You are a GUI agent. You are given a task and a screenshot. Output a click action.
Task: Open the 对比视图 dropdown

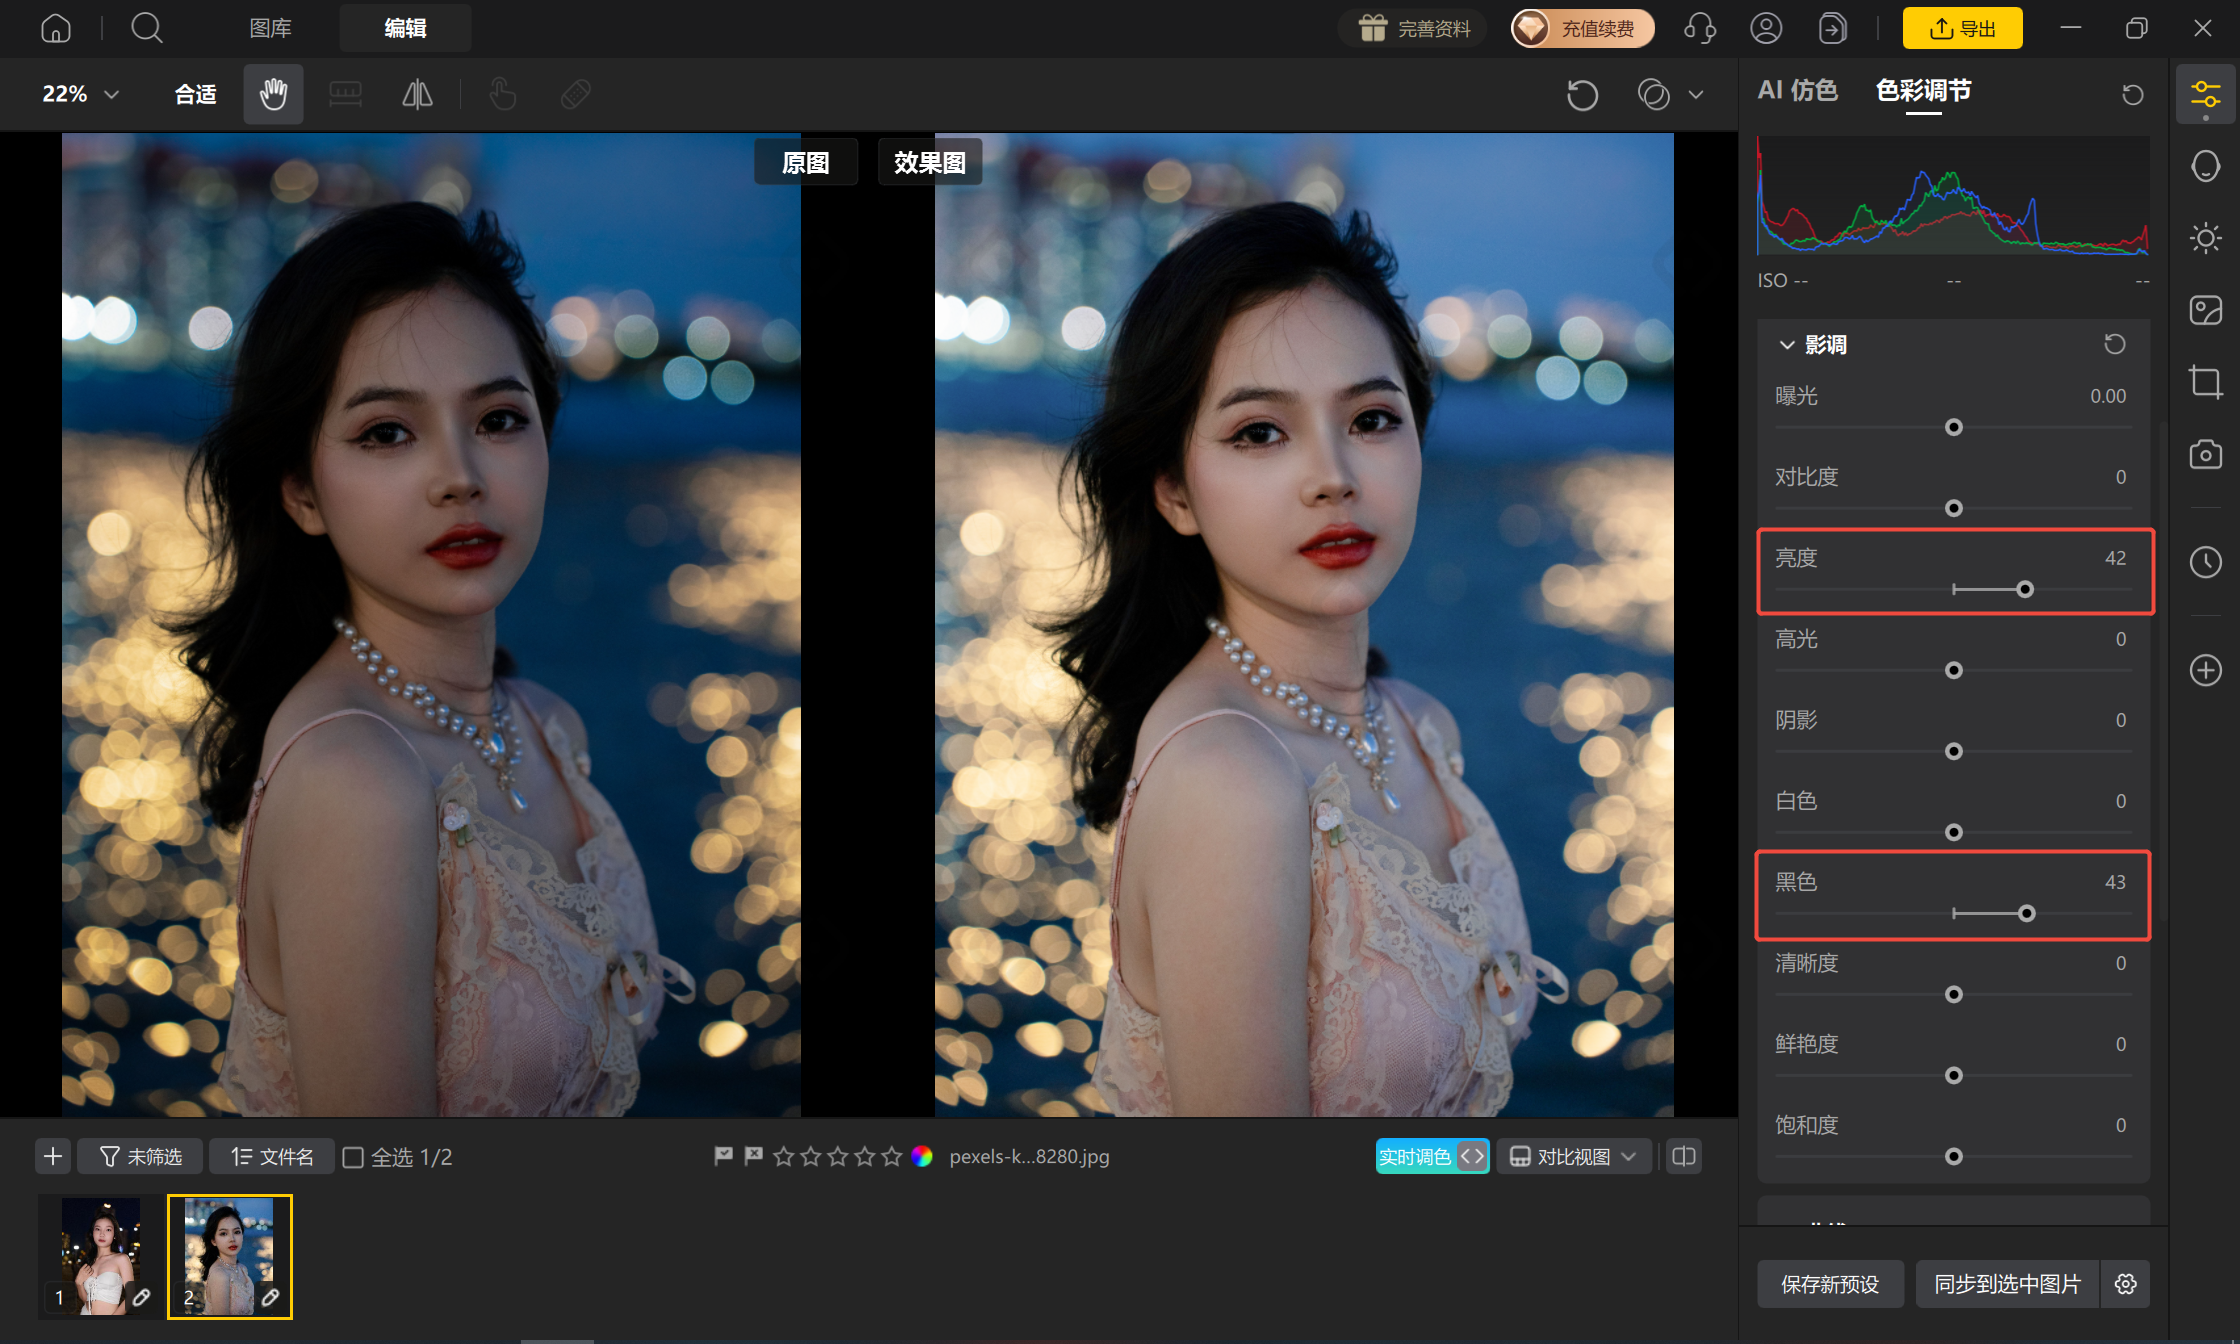(x=1573, y=1156)
